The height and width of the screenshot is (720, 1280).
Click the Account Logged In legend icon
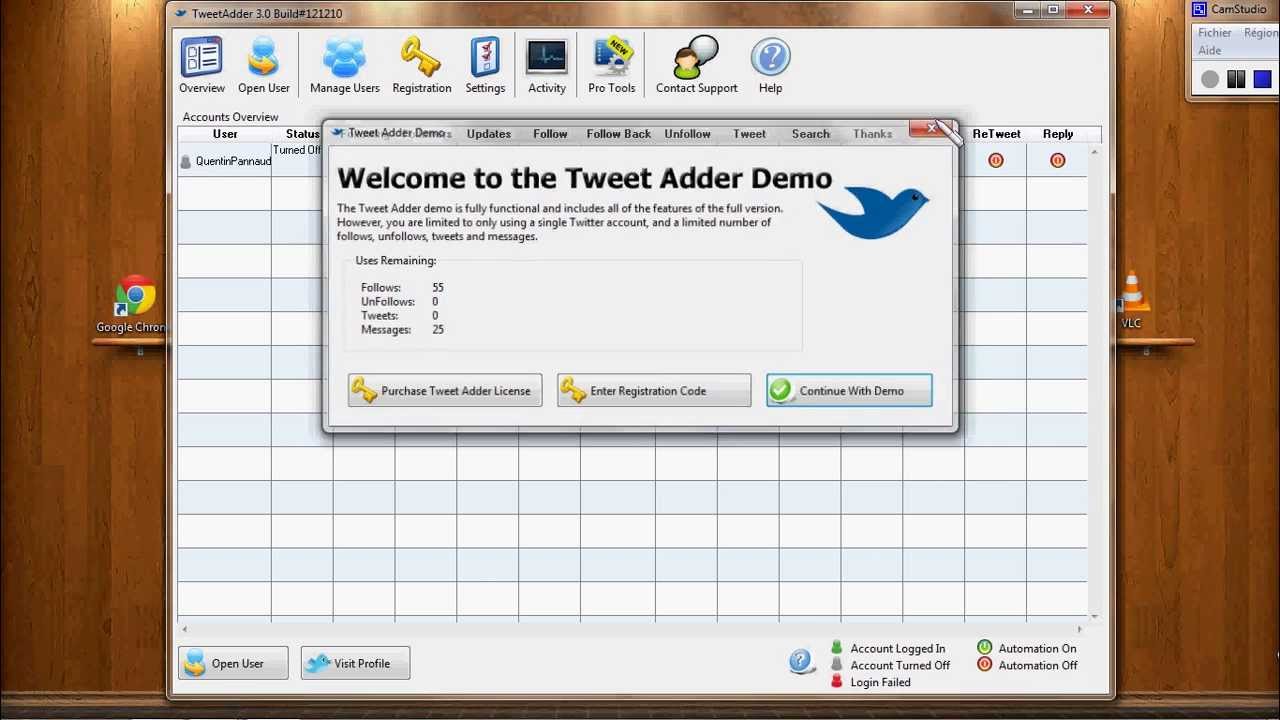[837, 648]
